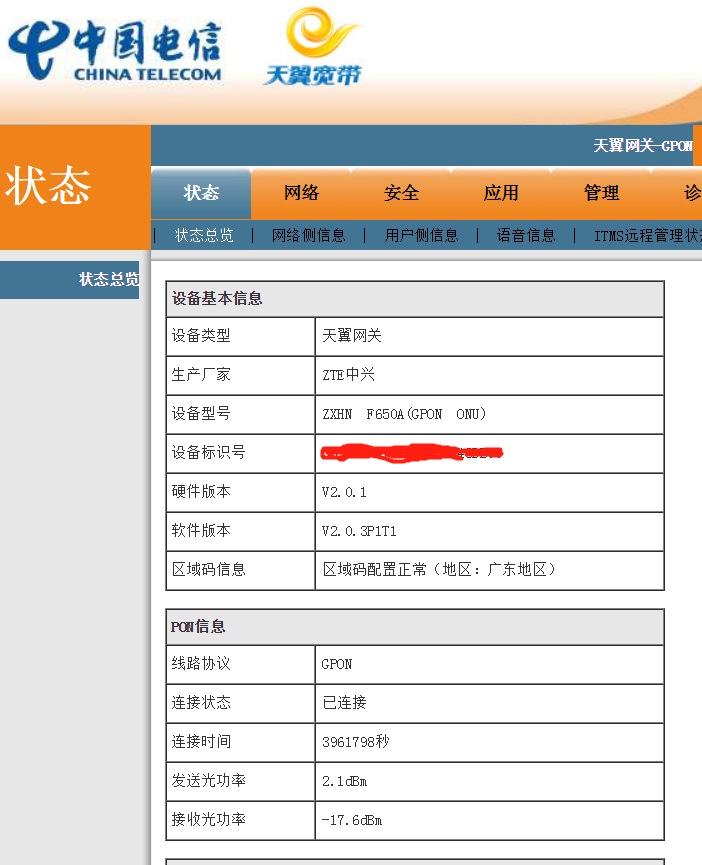Select 状态总览 in left sidebar
The height and width of the screenshot is (865, 702).
pos(69,280)
